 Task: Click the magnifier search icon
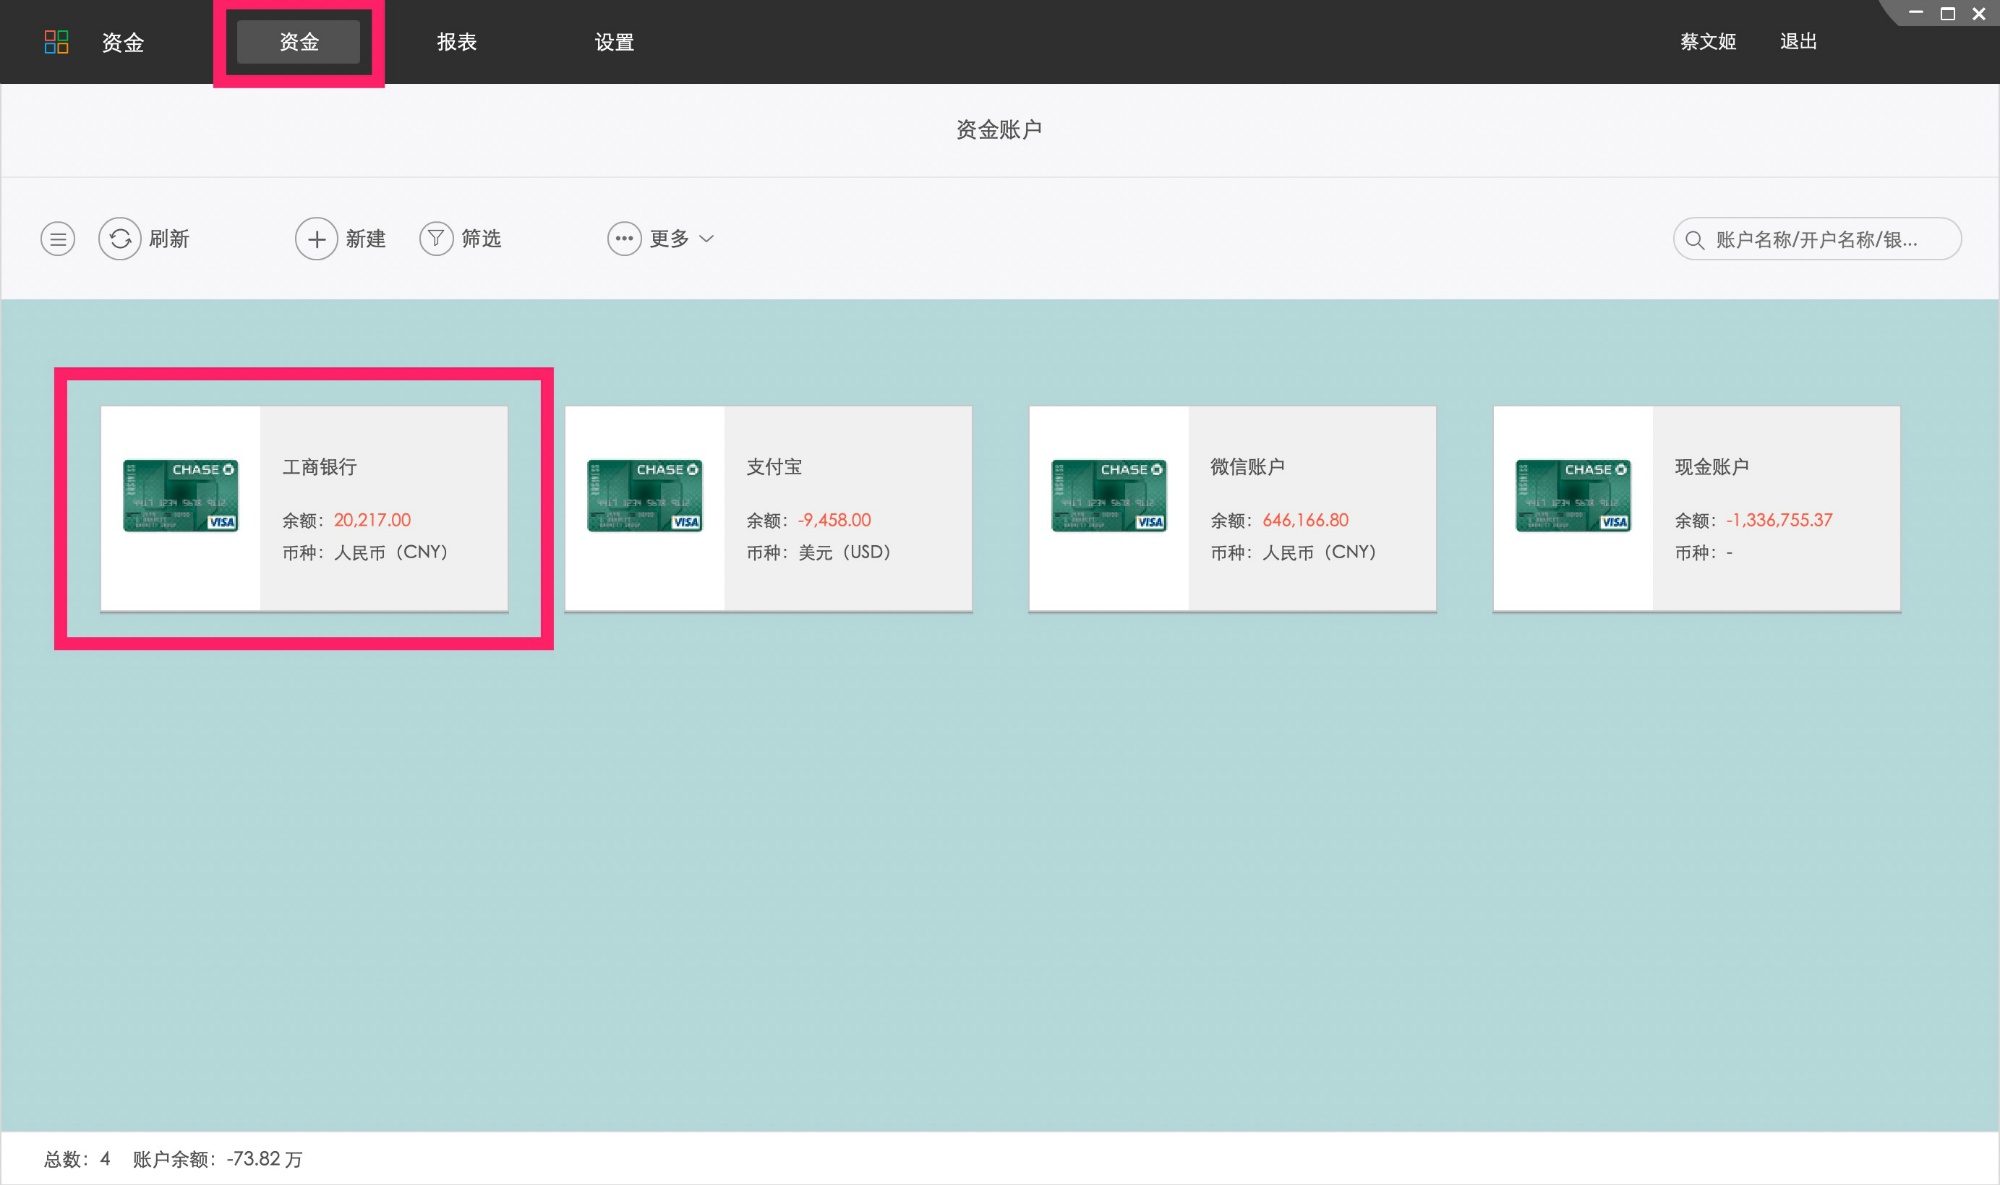(1694, 240)
